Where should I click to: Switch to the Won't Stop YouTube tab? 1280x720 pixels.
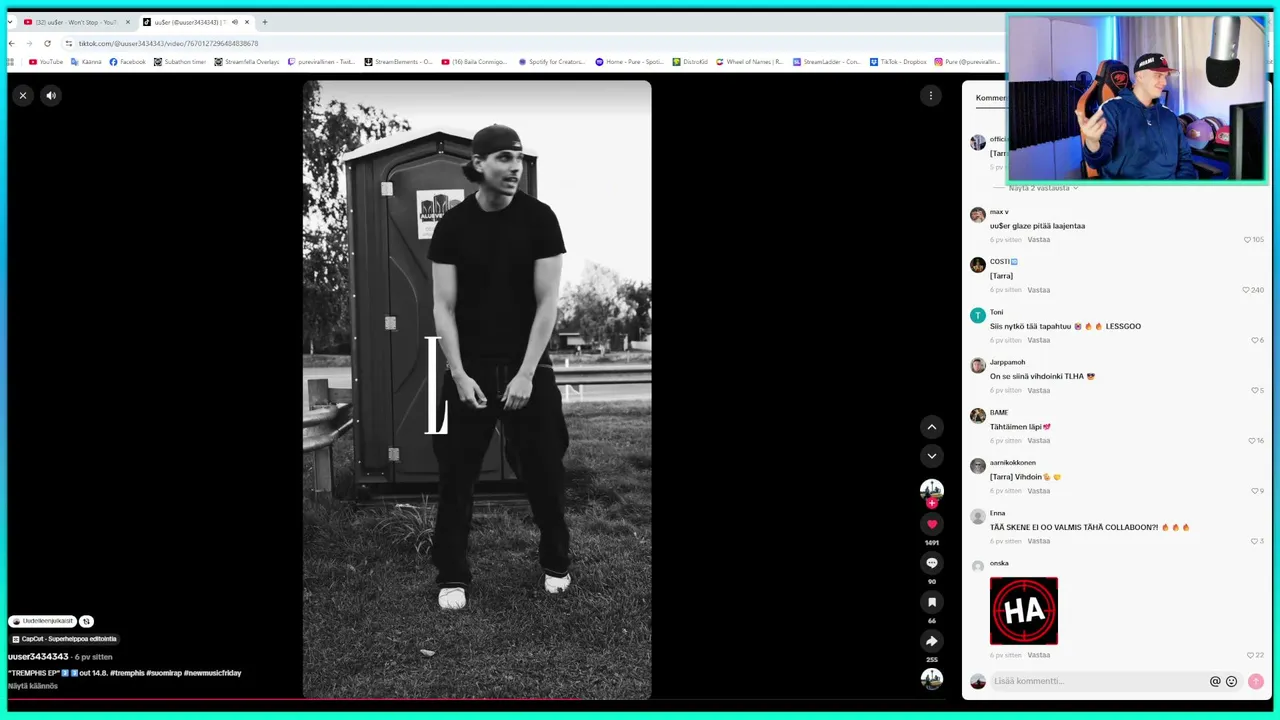77,22
